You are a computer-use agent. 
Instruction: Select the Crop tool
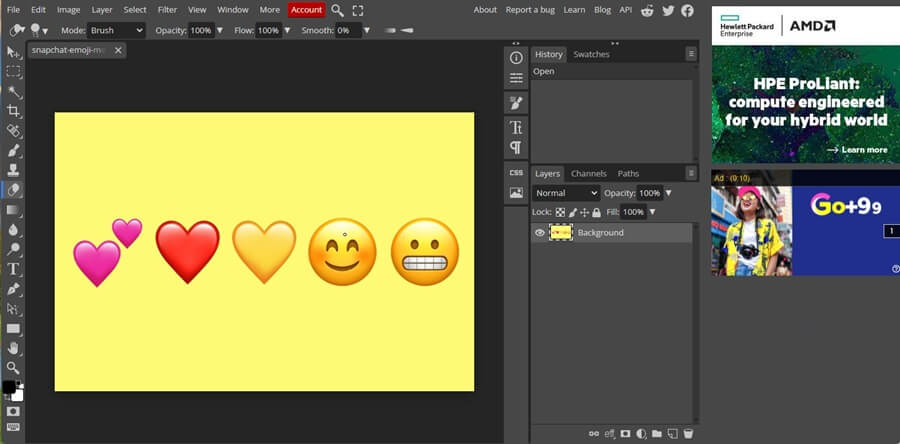click(x=13, y=111)
